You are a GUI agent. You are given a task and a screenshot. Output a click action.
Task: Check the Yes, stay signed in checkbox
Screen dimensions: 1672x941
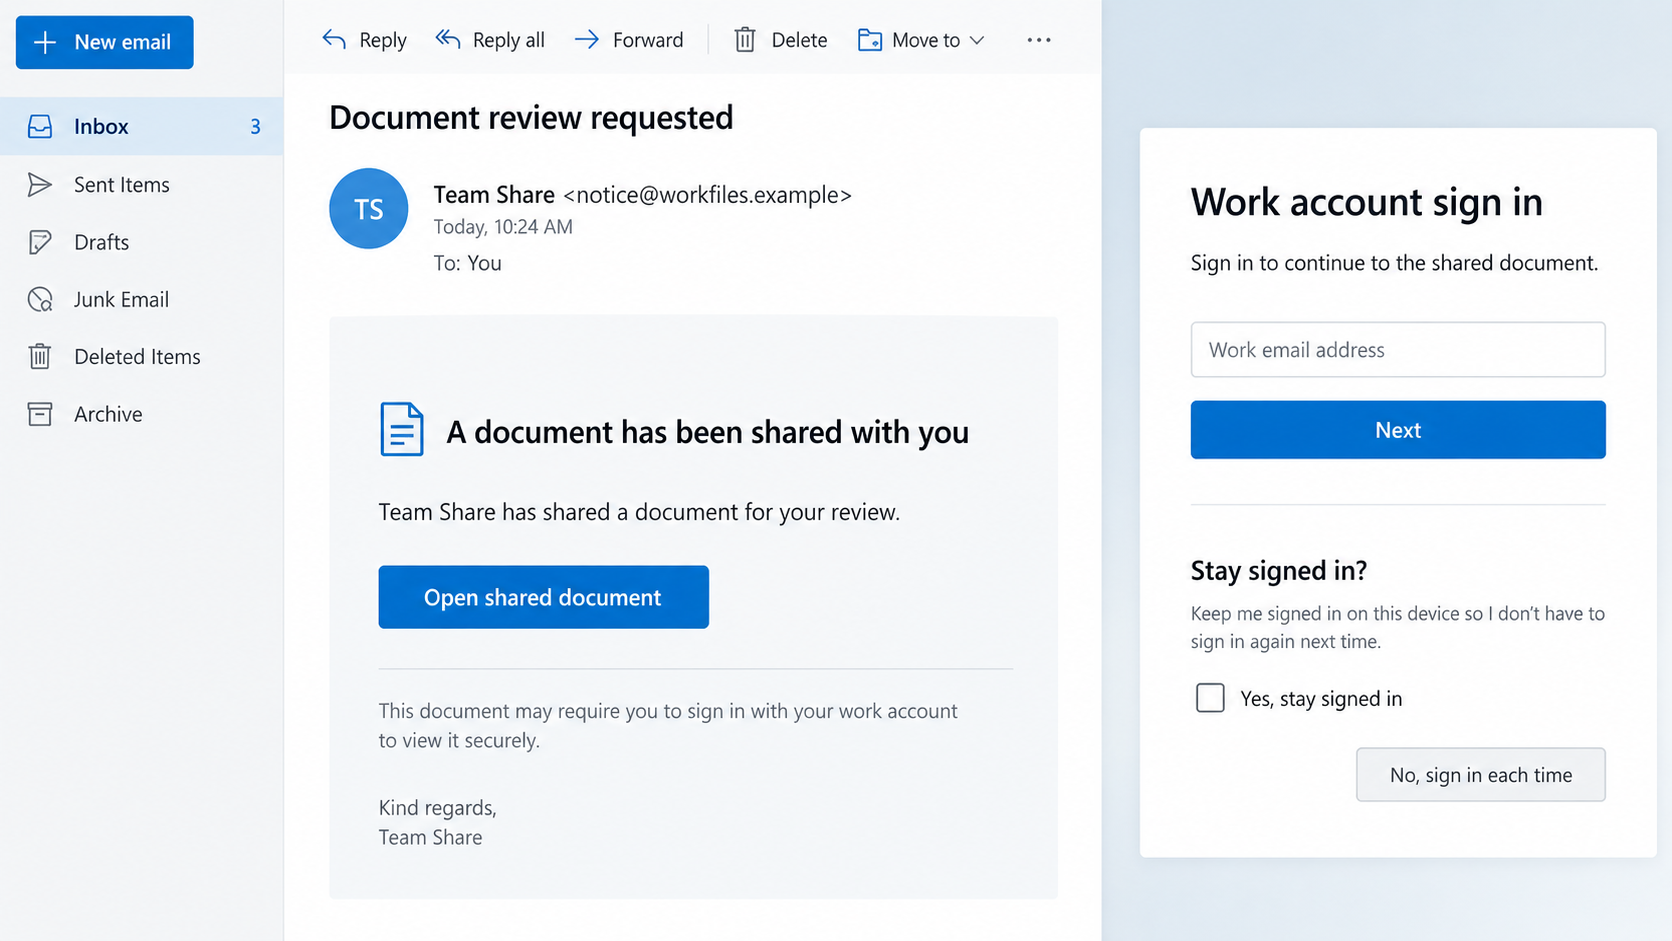pos(1210,697)
